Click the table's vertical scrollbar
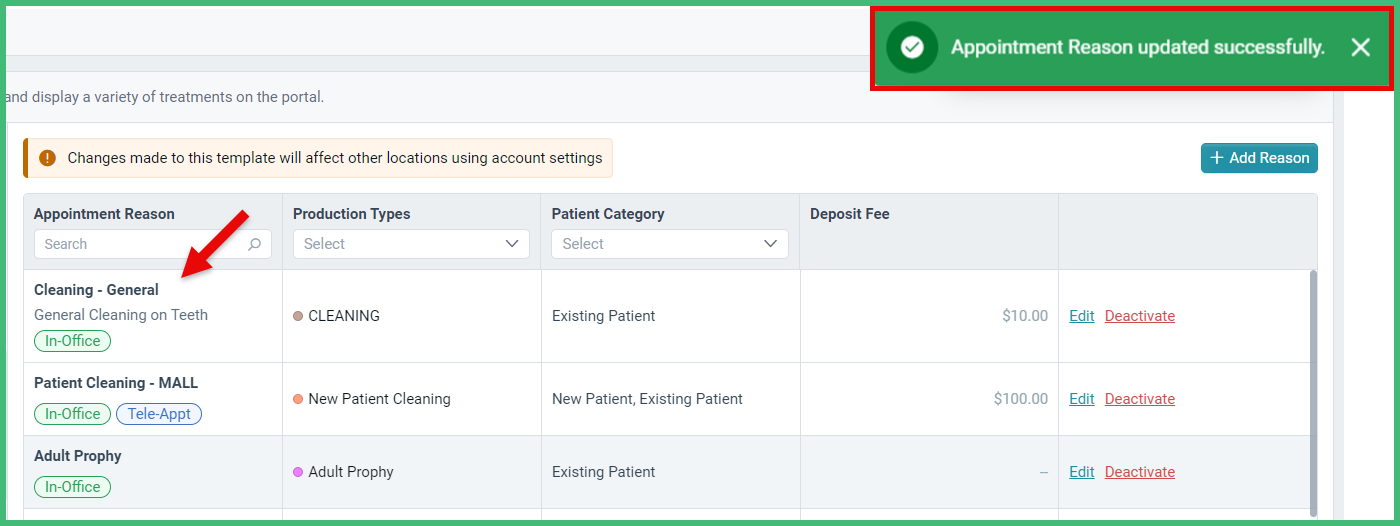The width and height of the screenshot is (1400, 526). [x=1312, y=390]
